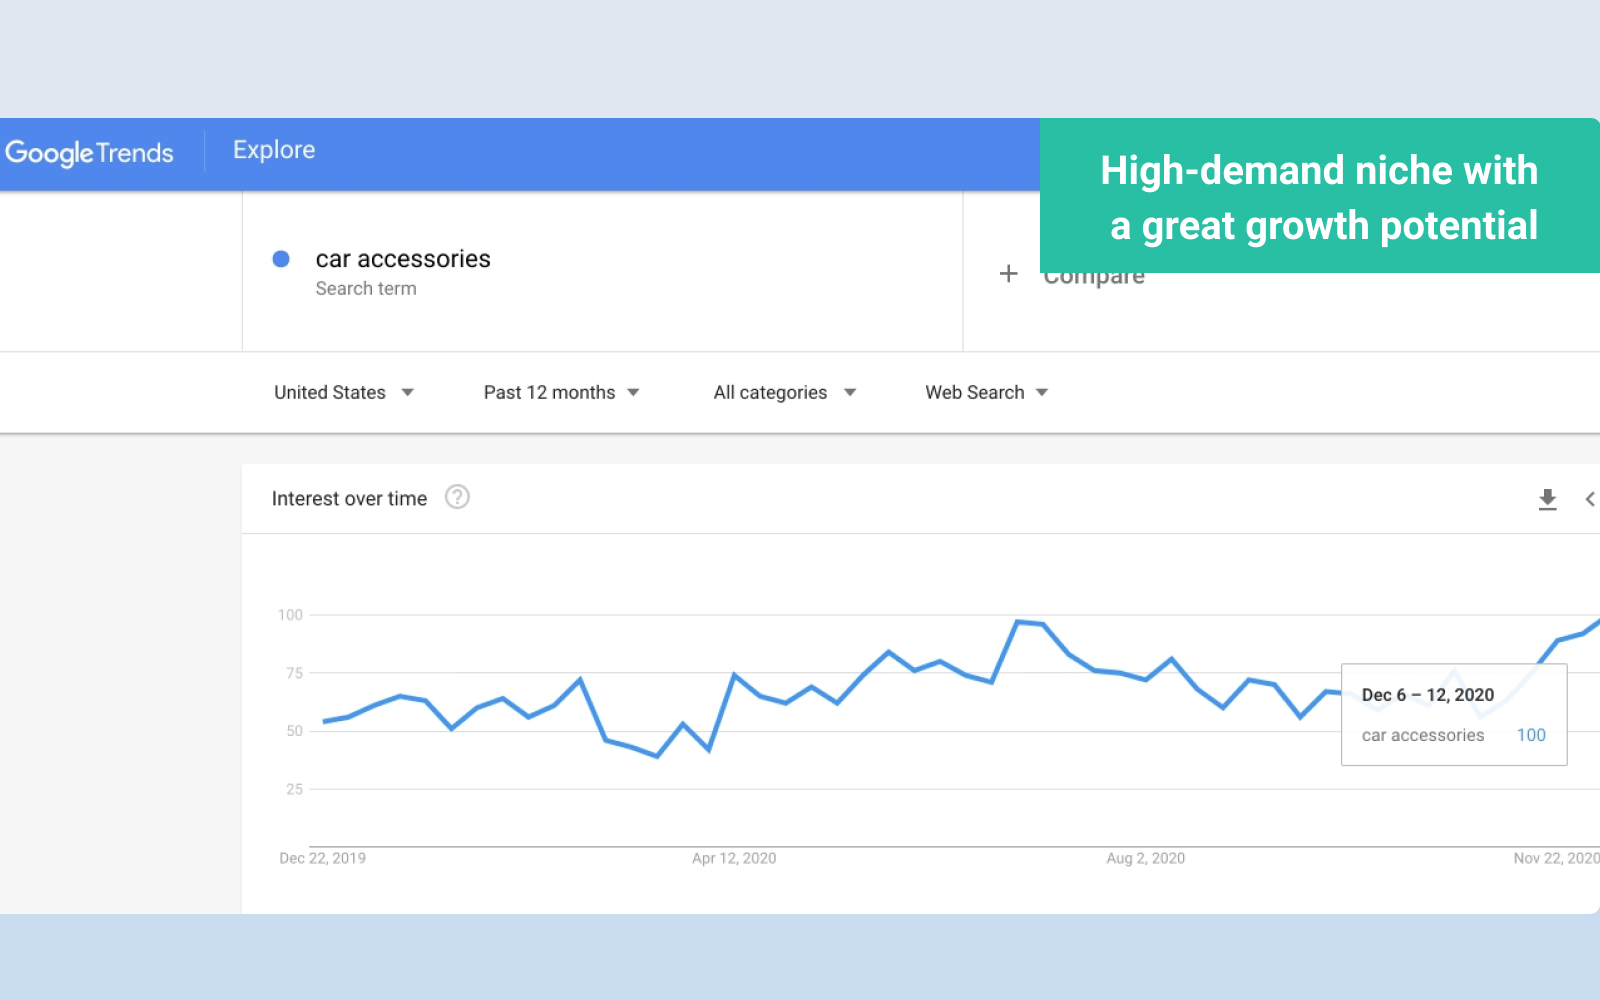Click the embed chevron icon beside download

1589,499
